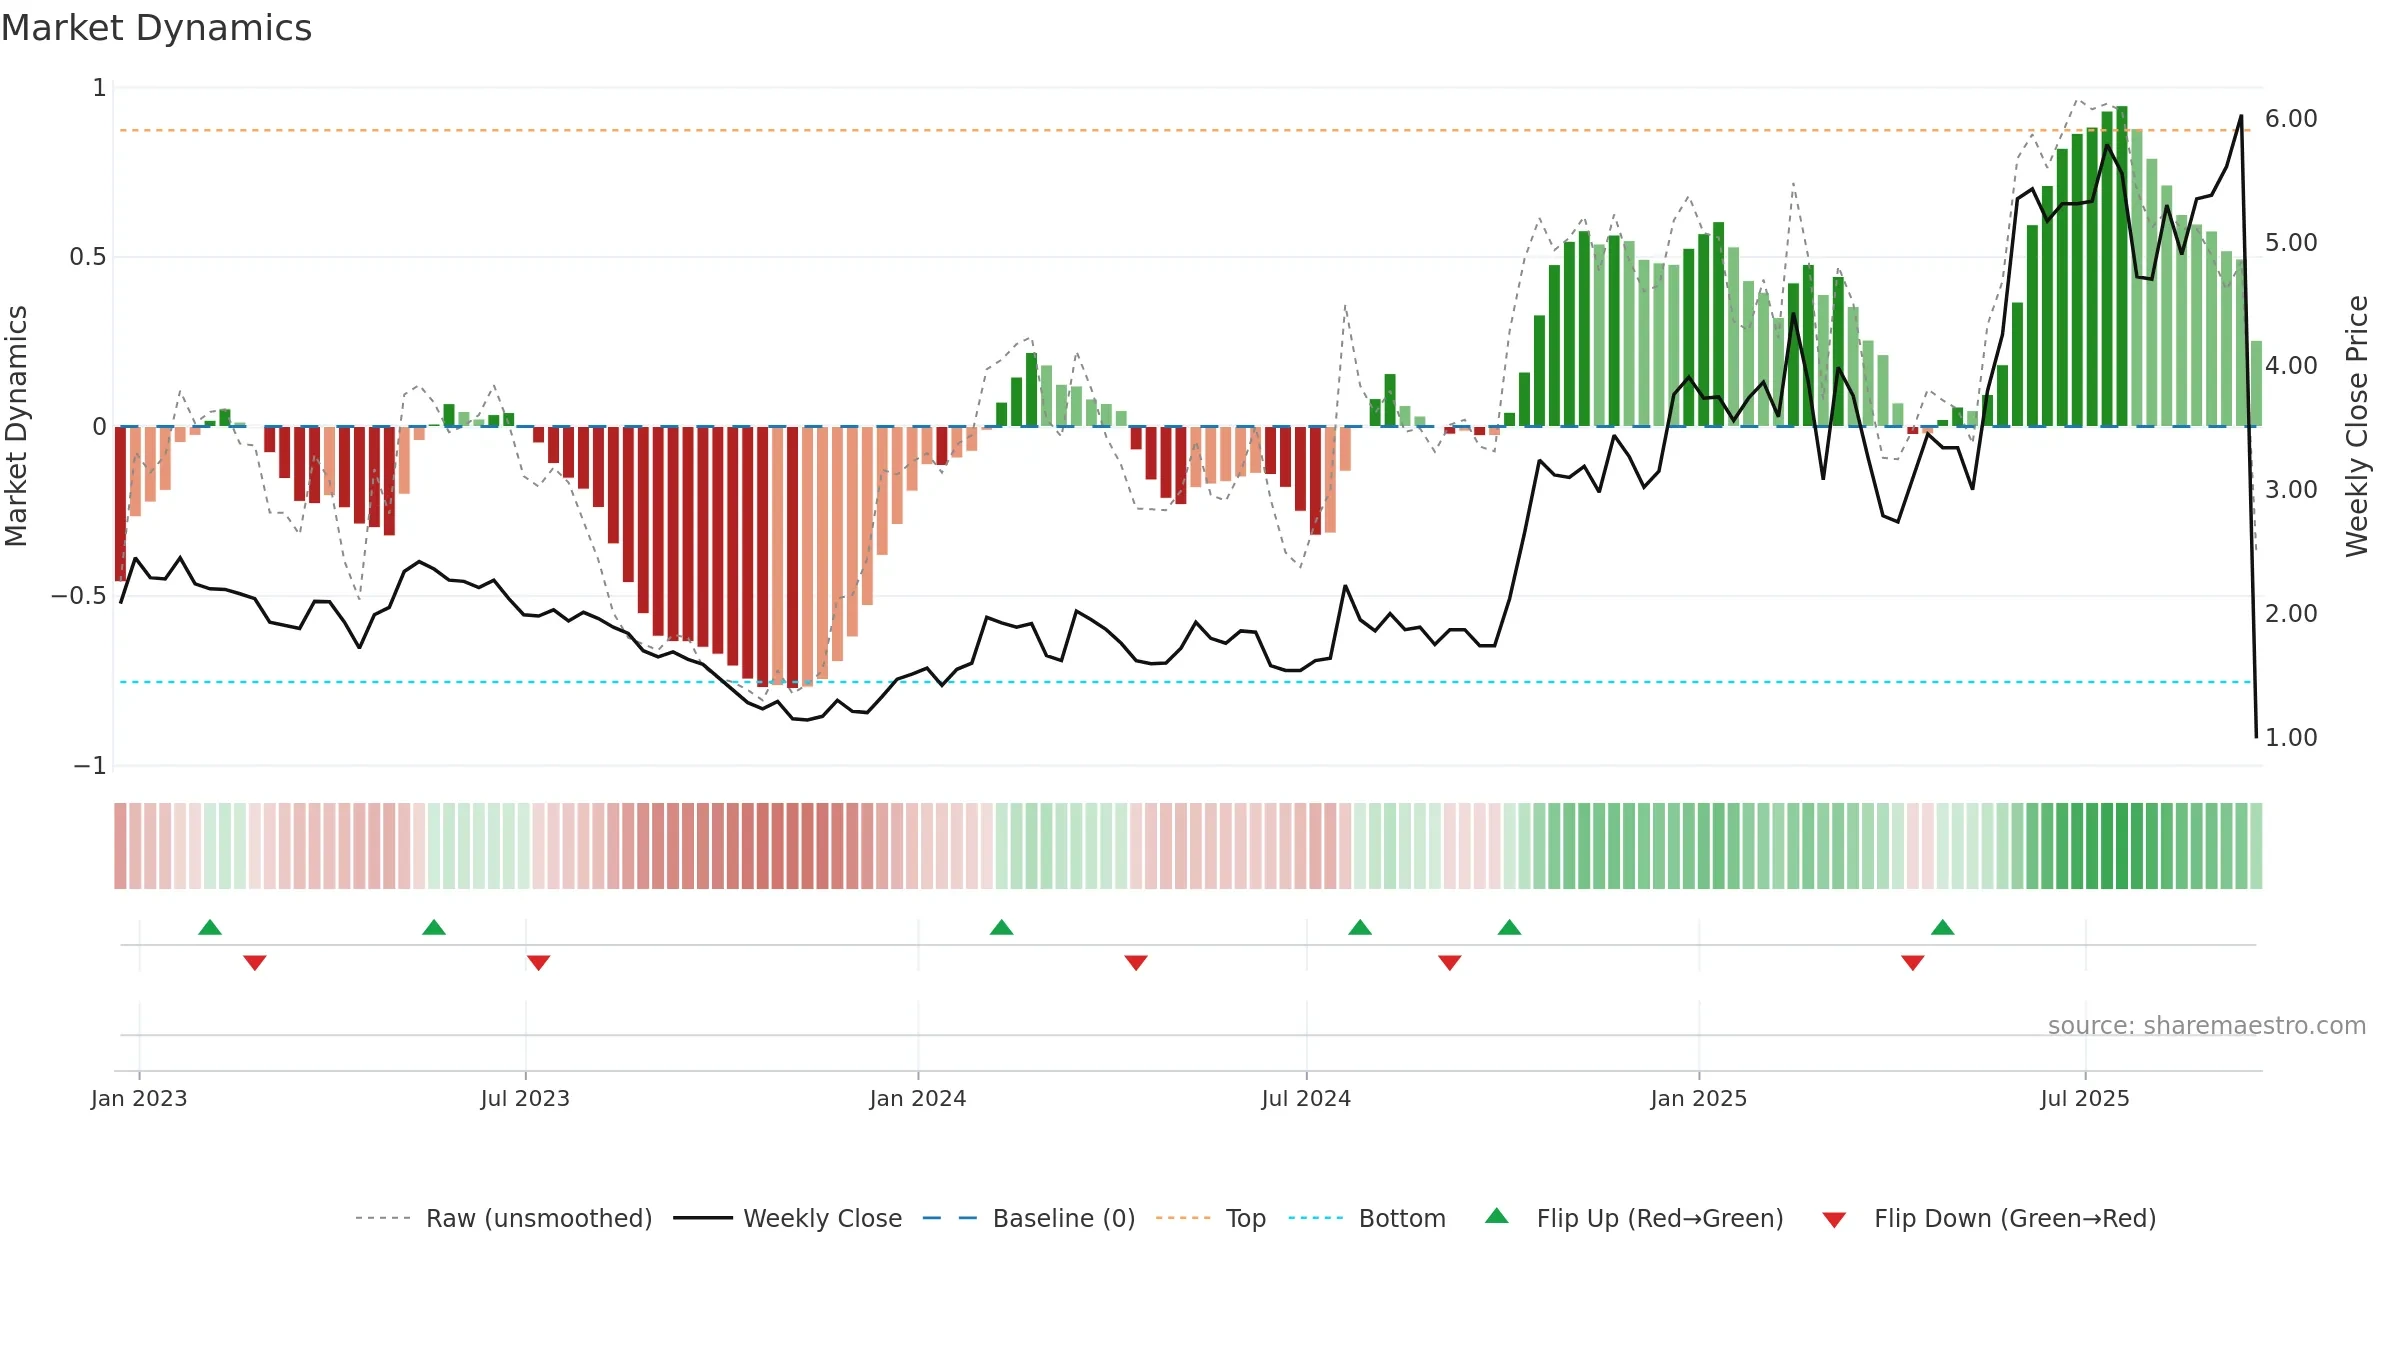Select the green flip-up marker after Jan 2024
Image resolution: width=2400 pixels, height=1350 pixels.
pos(1002,927)
